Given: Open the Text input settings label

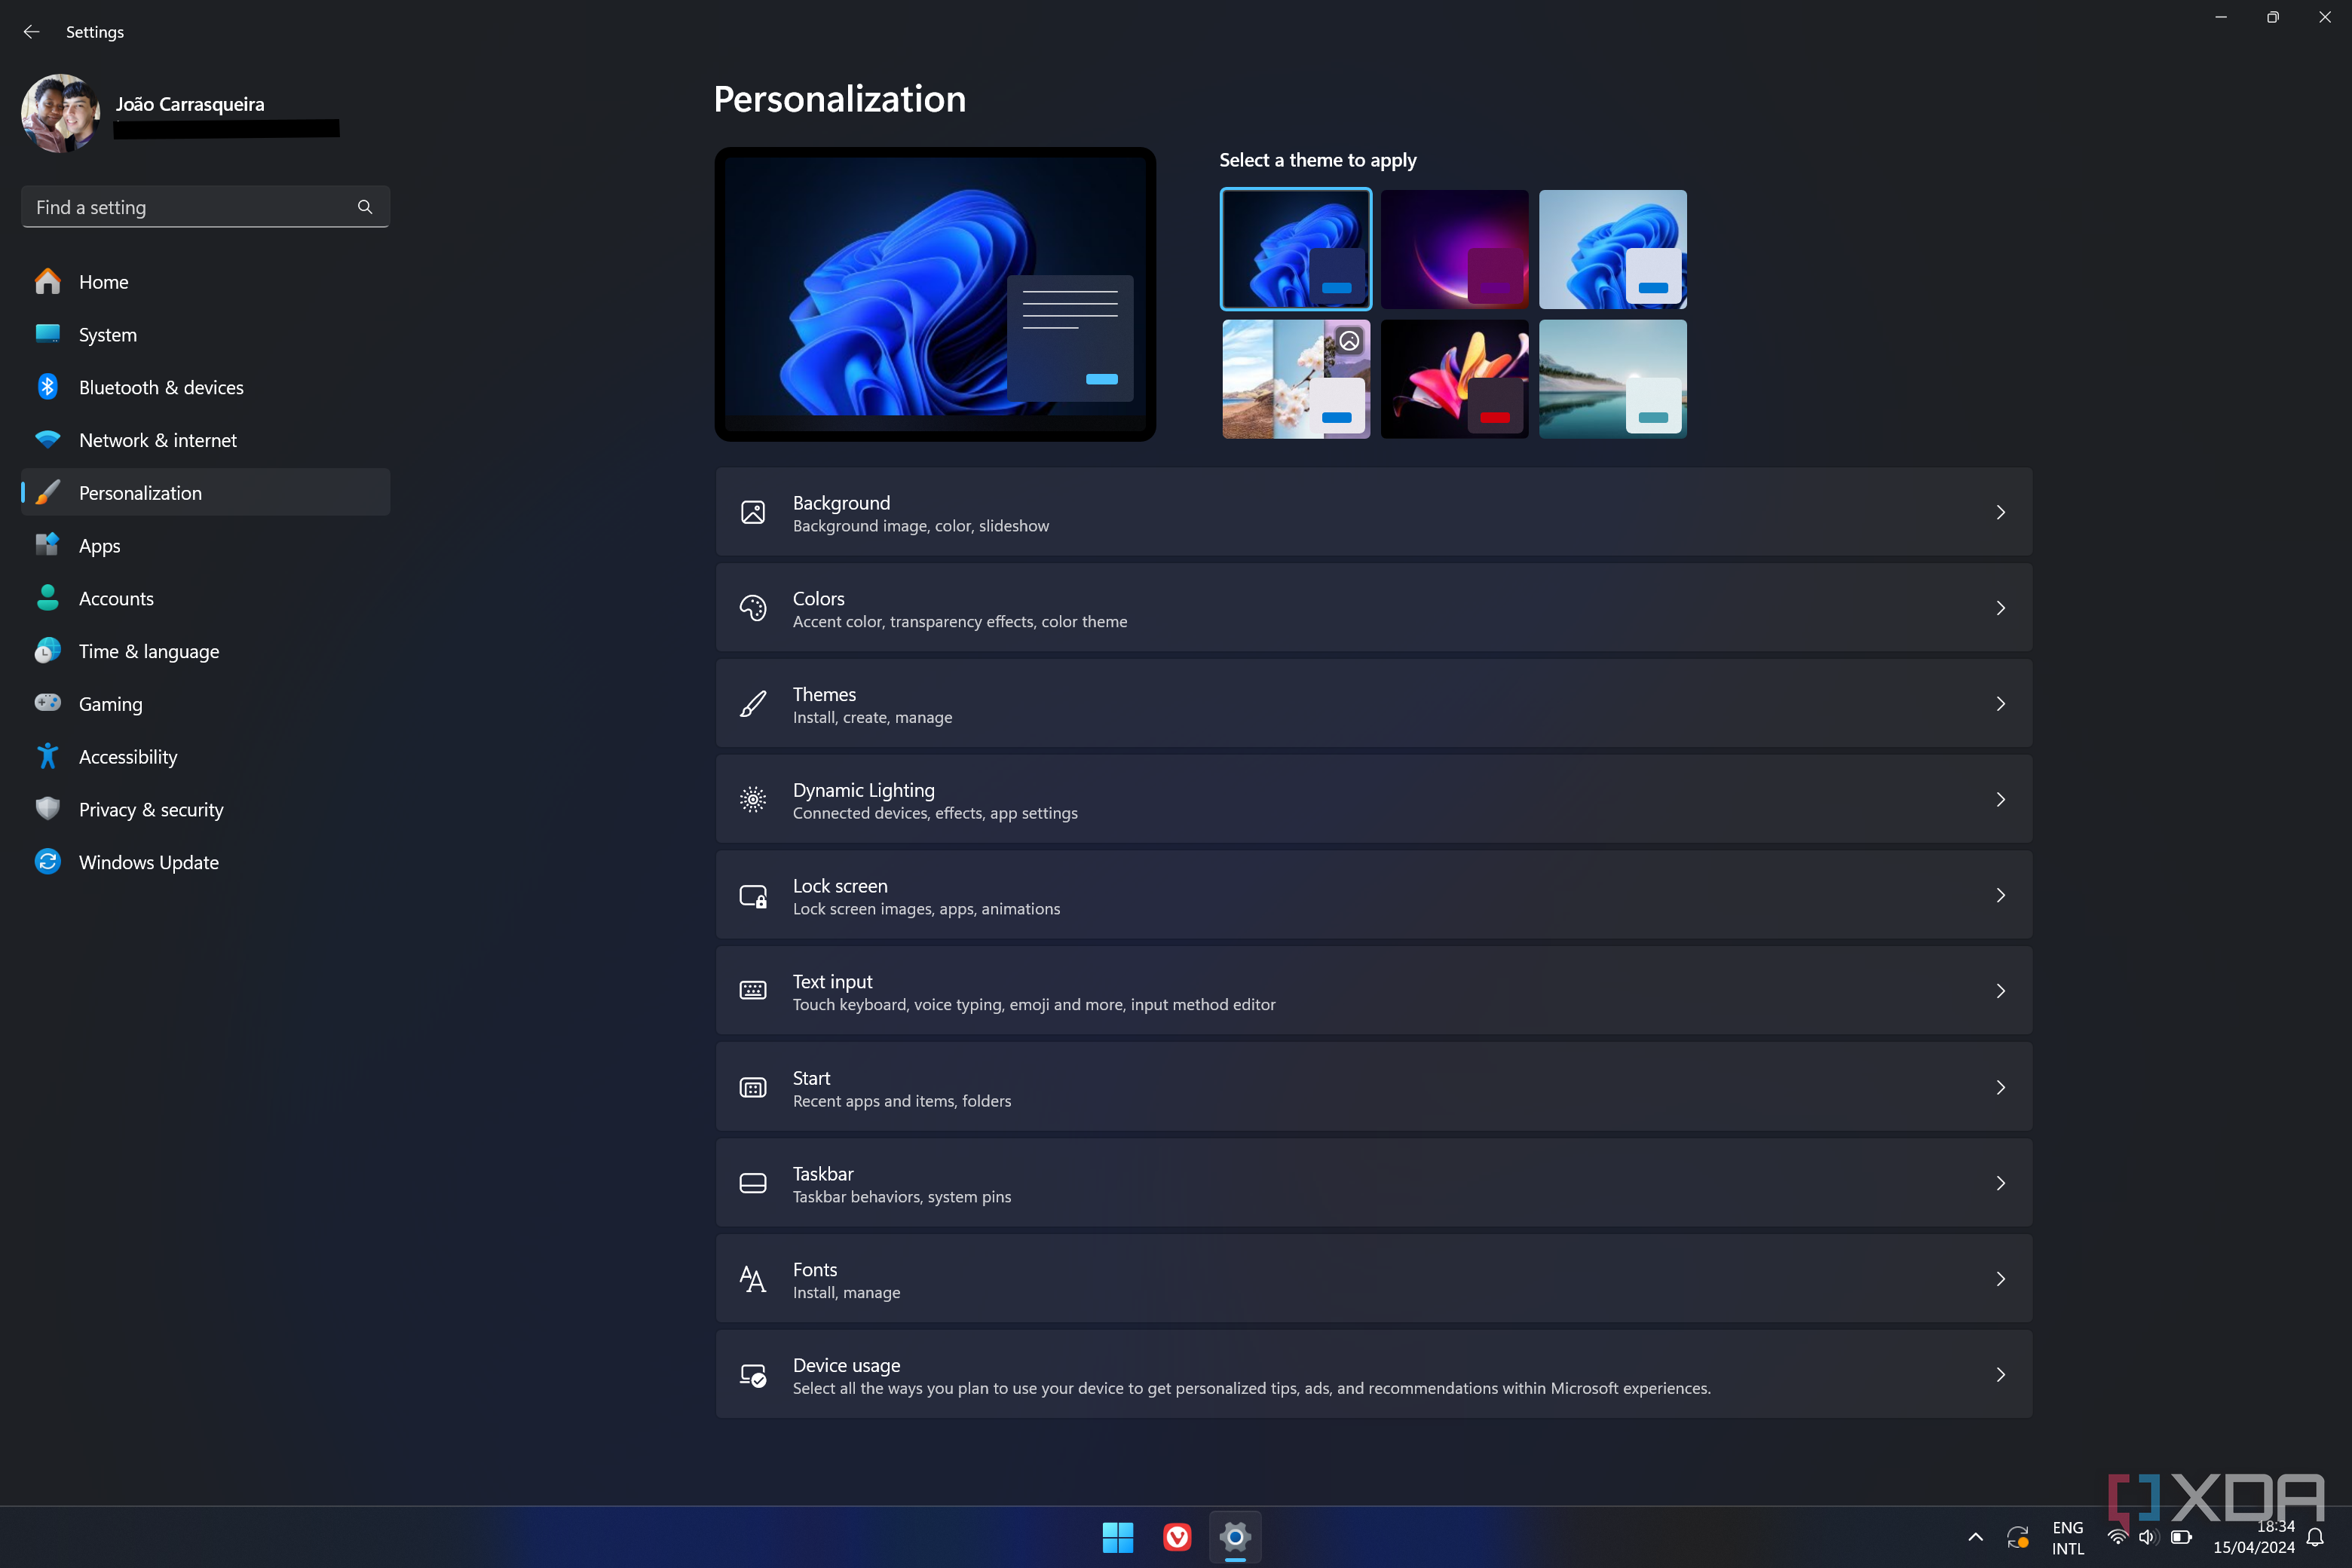Looking at the screenshot, I should click(x=833, y=982).
